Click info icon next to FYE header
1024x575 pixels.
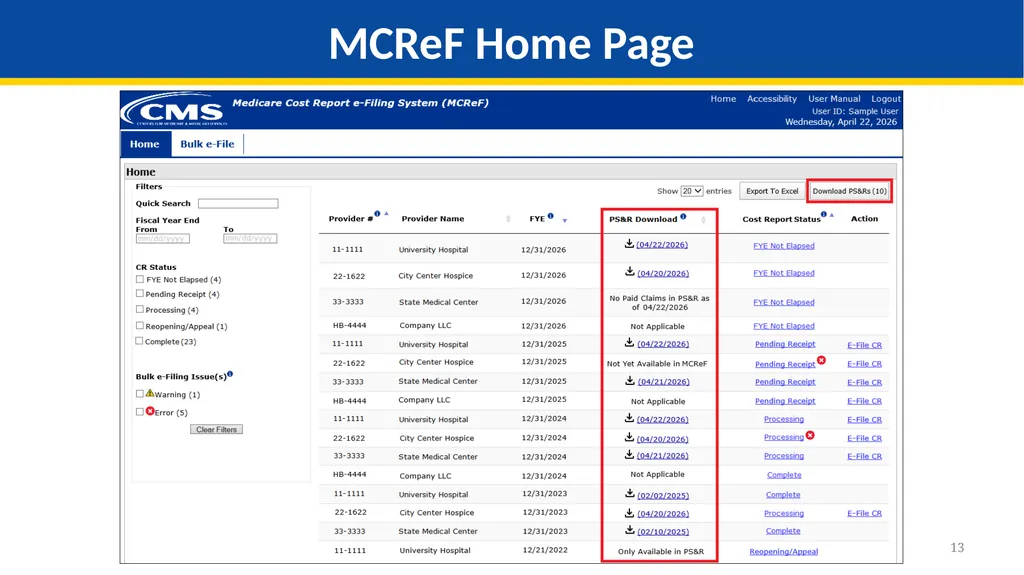pos(551,216)
